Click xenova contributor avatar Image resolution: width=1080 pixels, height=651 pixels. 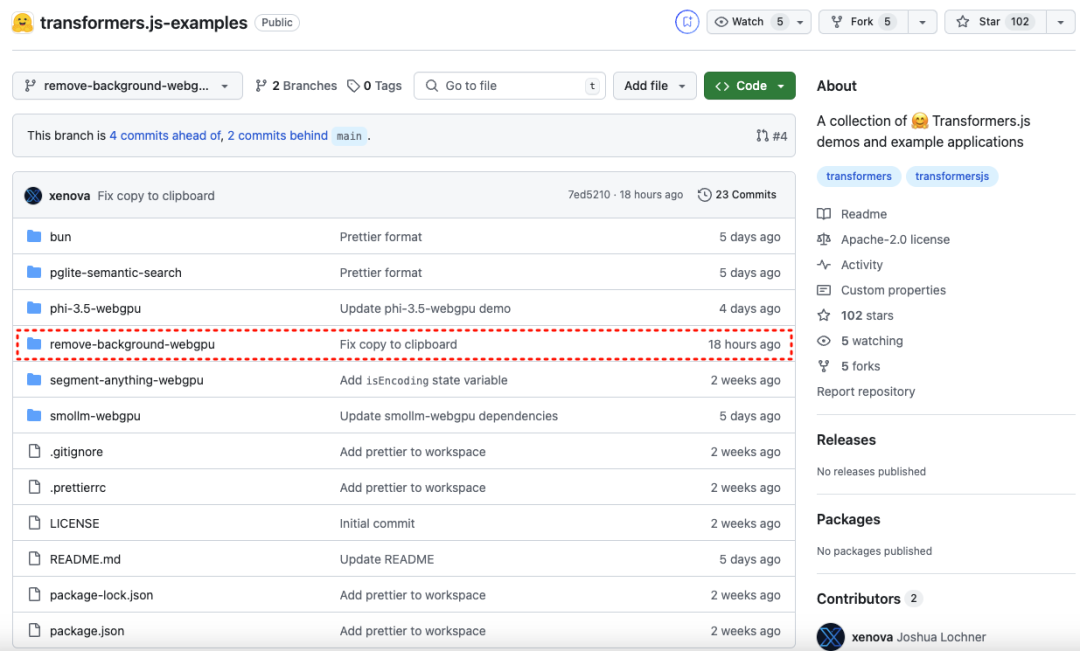click(x=831, y=637)
